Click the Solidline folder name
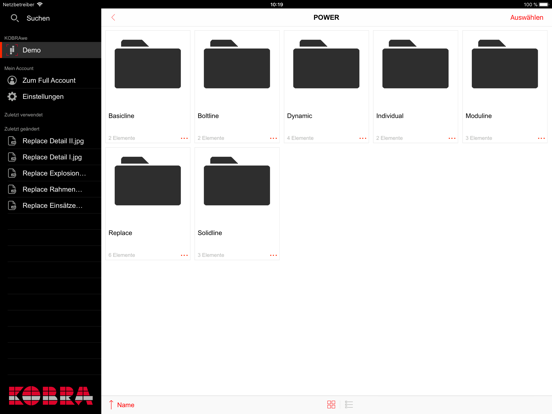 (x=210, y=233)
